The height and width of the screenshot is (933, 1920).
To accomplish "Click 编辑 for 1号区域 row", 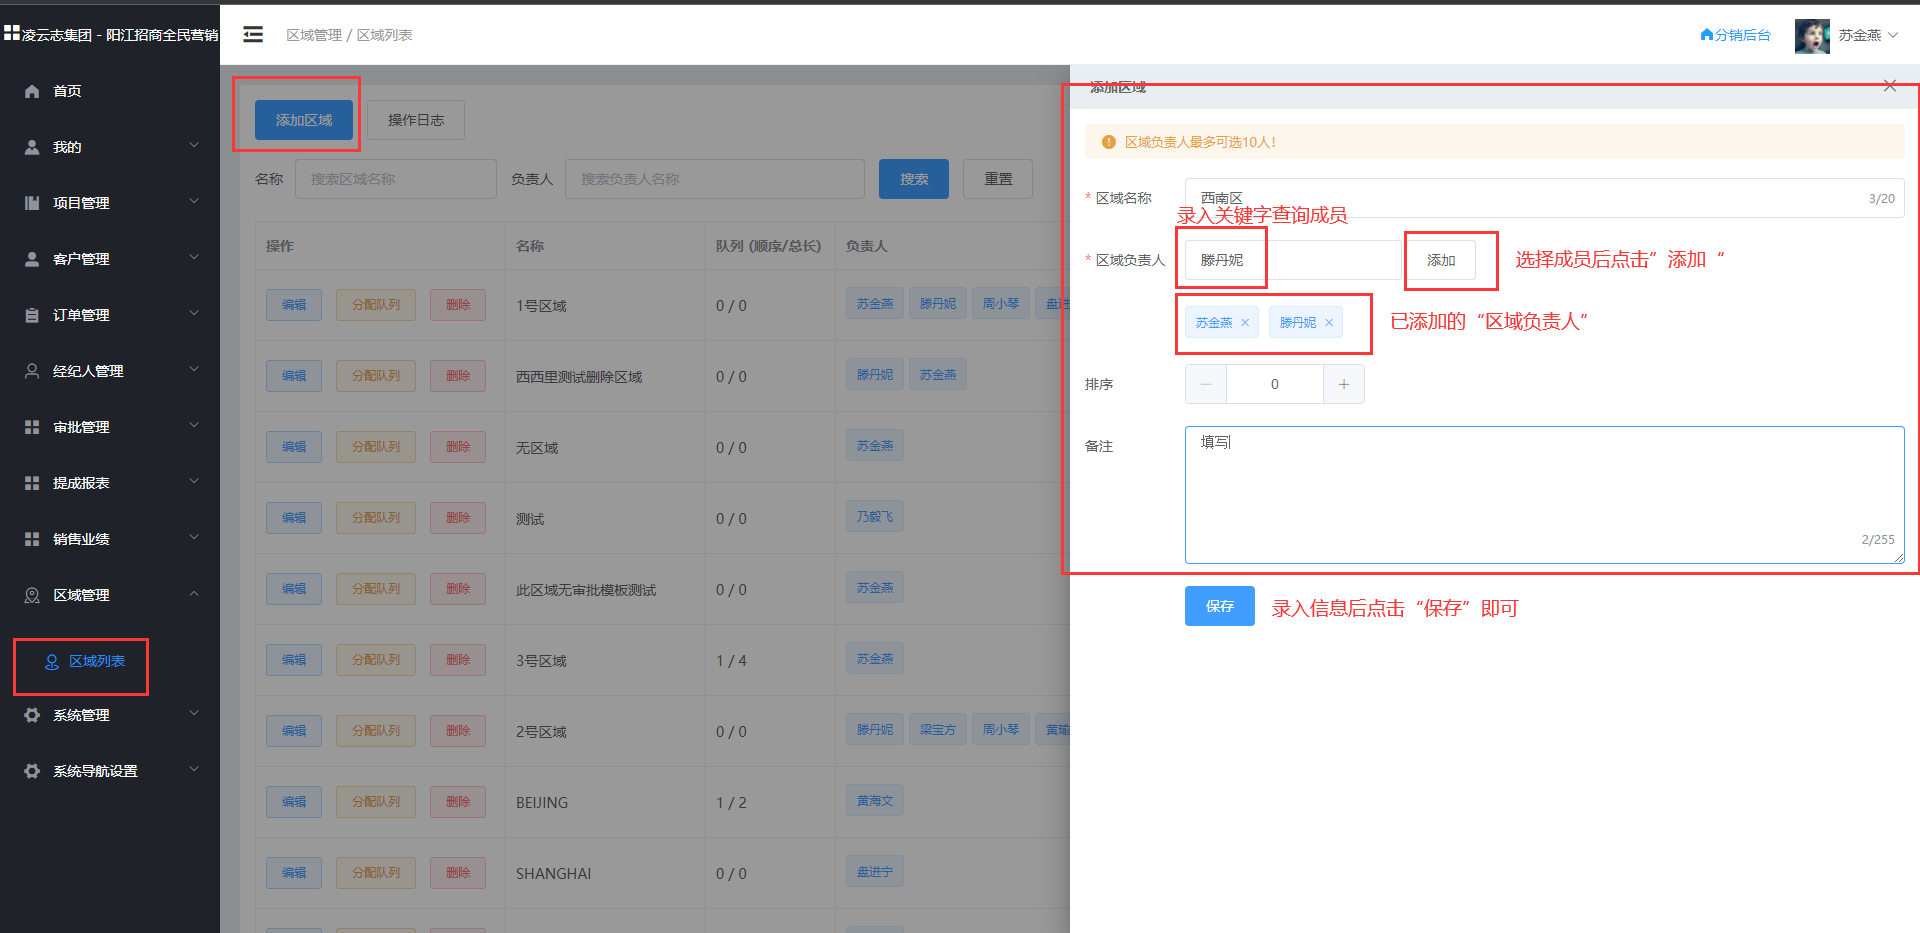I will click(x=294, y=305).
